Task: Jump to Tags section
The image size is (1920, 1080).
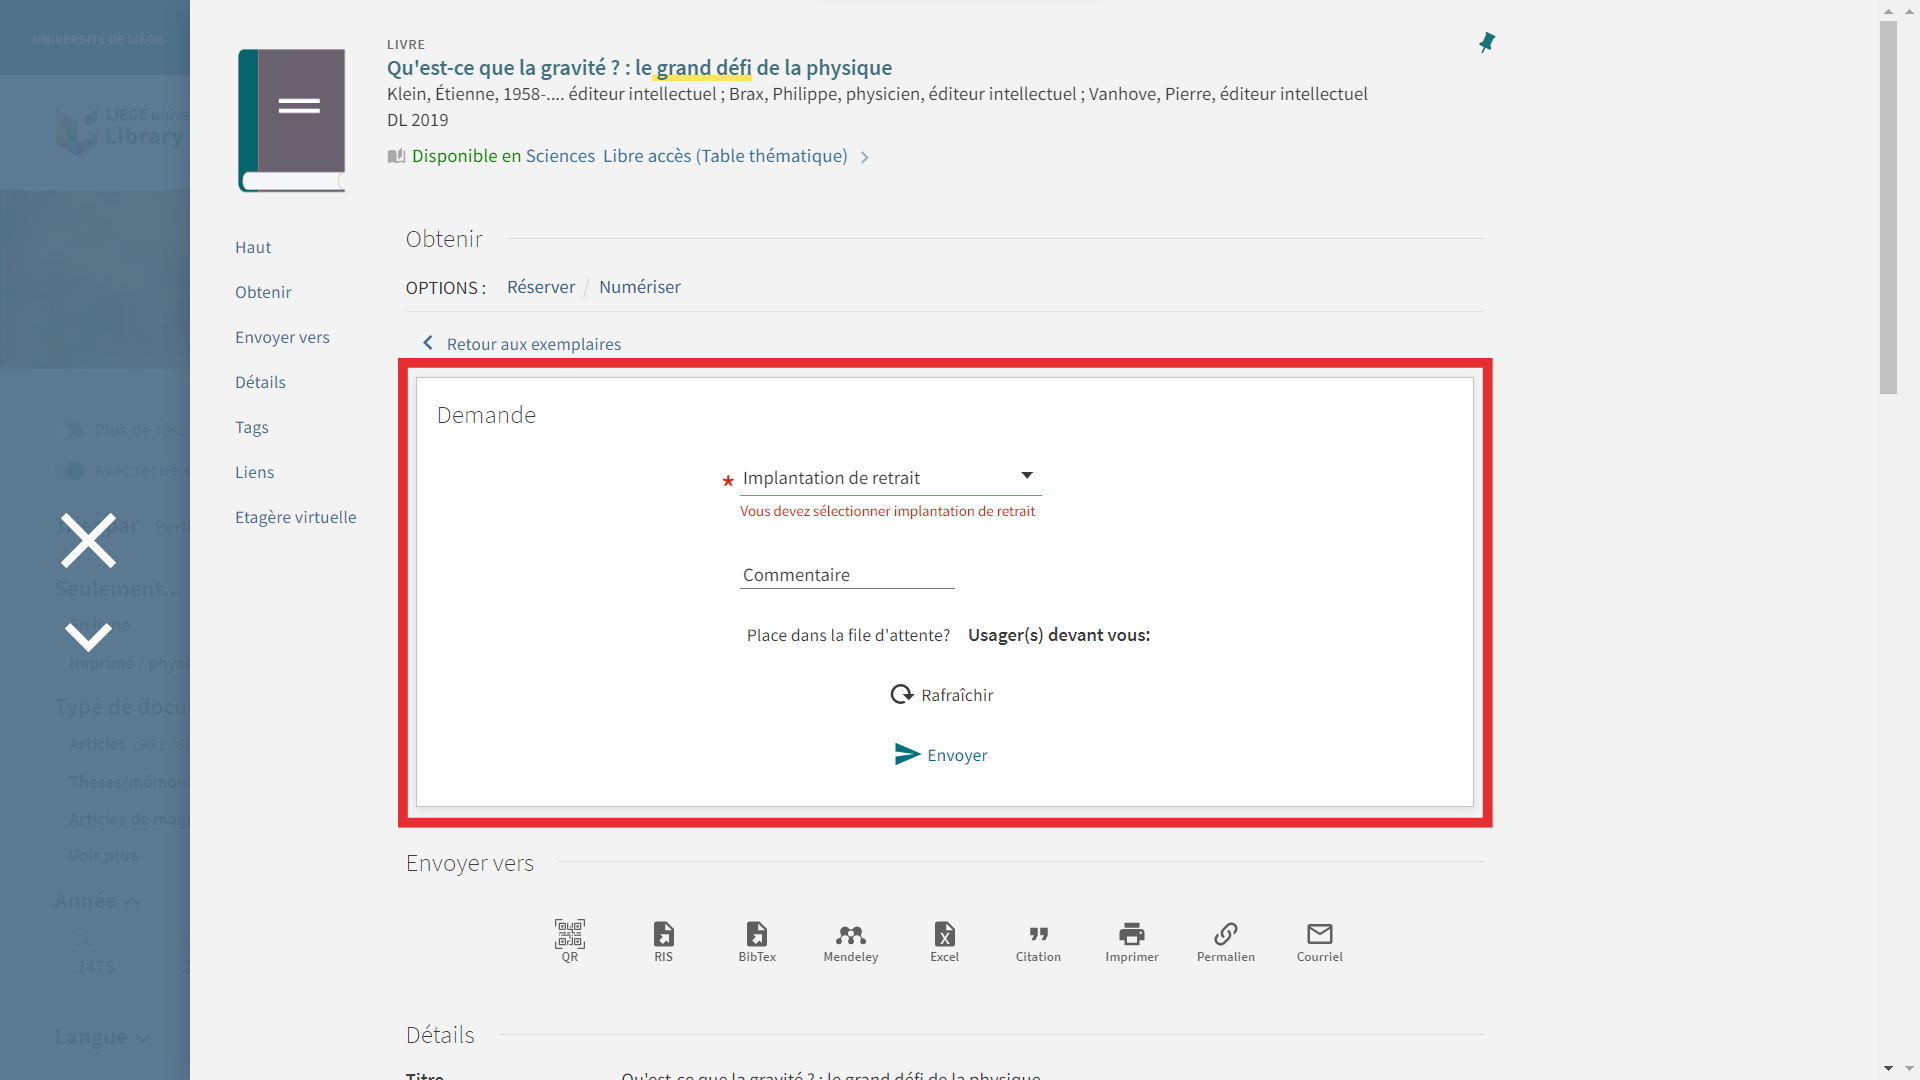Action: click(x=252, y=427)
